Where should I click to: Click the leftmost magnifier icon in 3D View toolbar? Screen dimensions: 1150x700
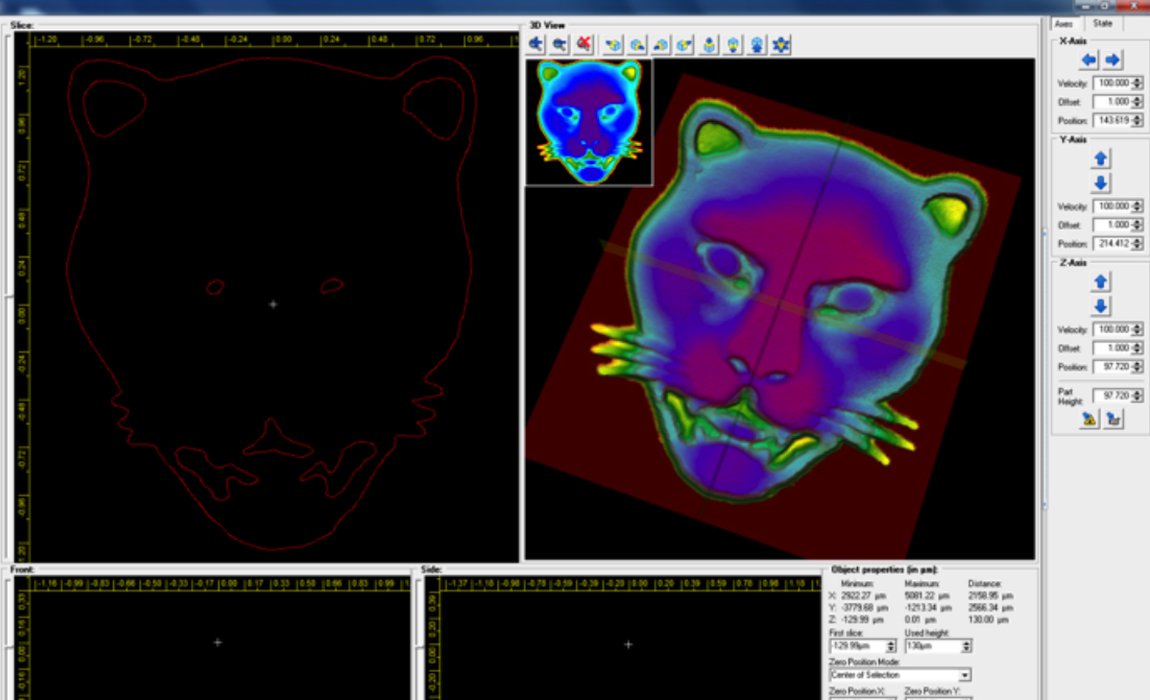[536, 44]
